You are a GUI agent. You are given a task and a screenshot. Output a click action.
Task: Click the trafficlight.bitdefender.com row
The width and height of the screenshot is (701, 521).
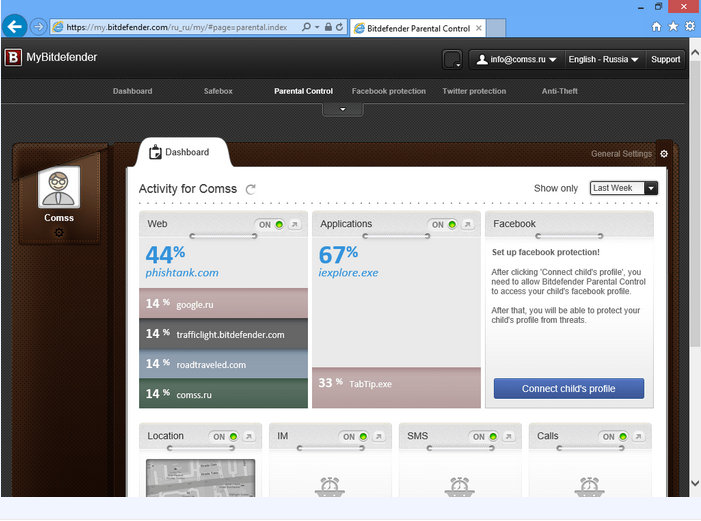[x=224, y=334]
